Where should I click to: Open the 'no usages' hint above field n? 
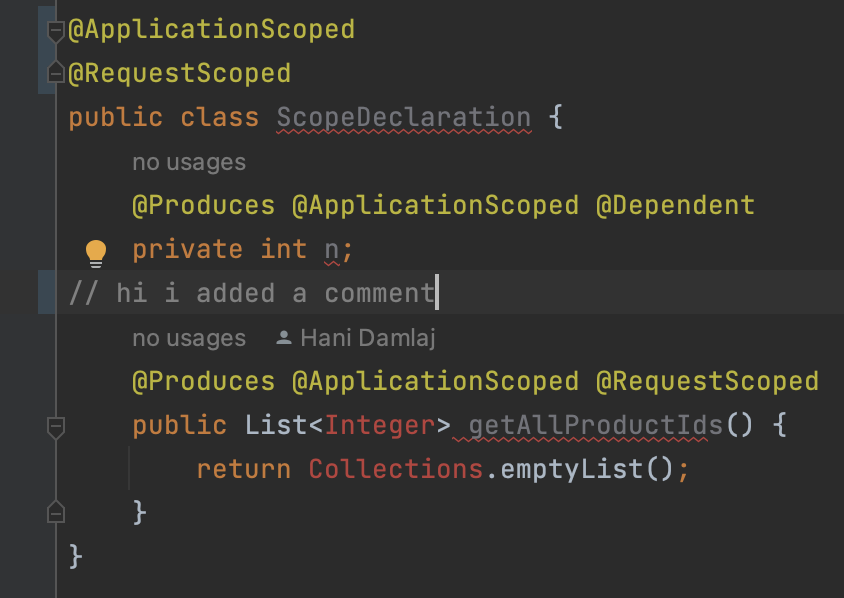click(x=188, y=162)
